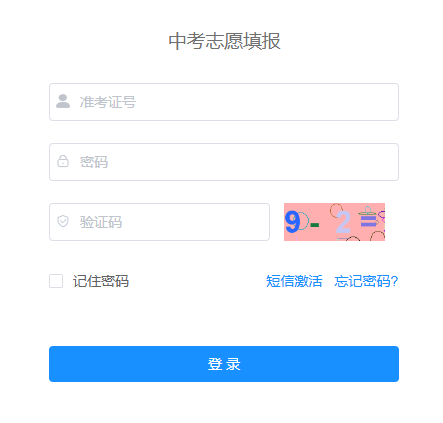The width and height of the screenshot is (443, 423).
Task: Click the 密码 placeholder text
Action: [x=94, y=162]
